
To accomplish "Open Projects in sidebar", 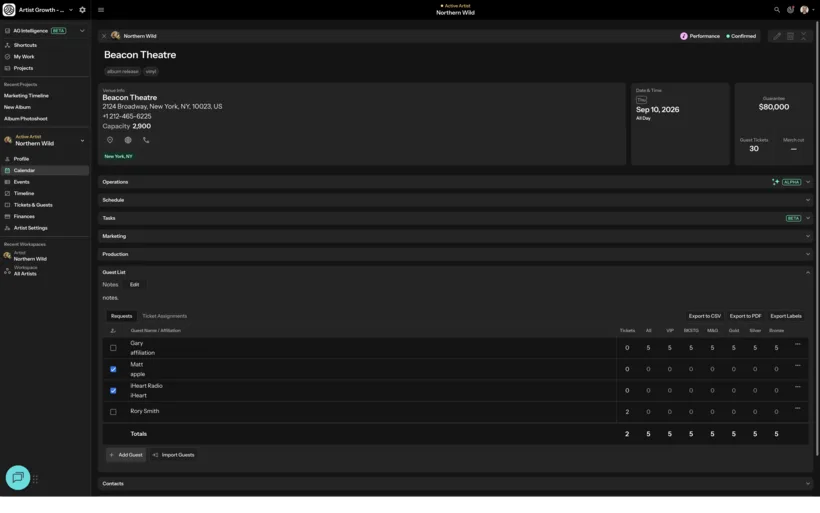I will click(23, 68).
